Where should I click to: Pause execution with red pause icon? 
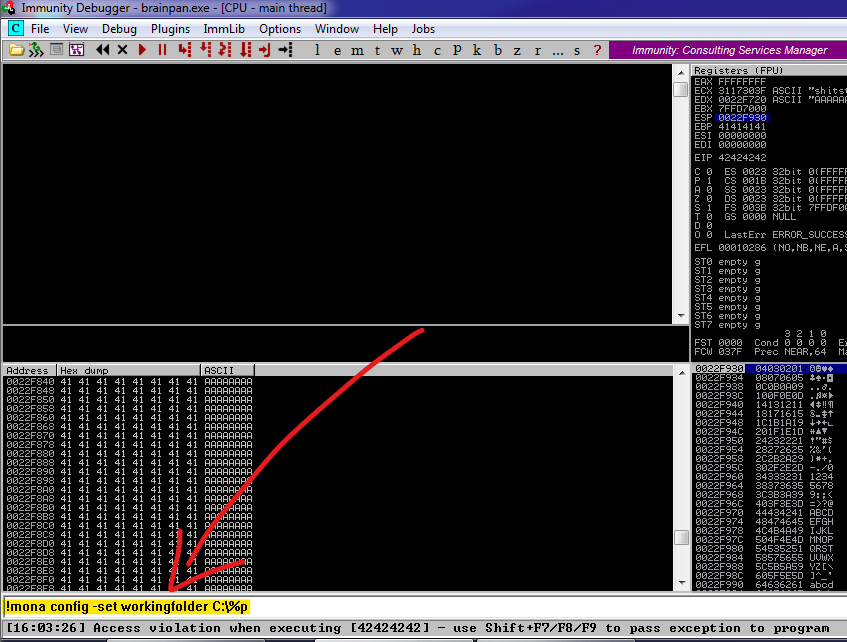click(x=162, y=50)
